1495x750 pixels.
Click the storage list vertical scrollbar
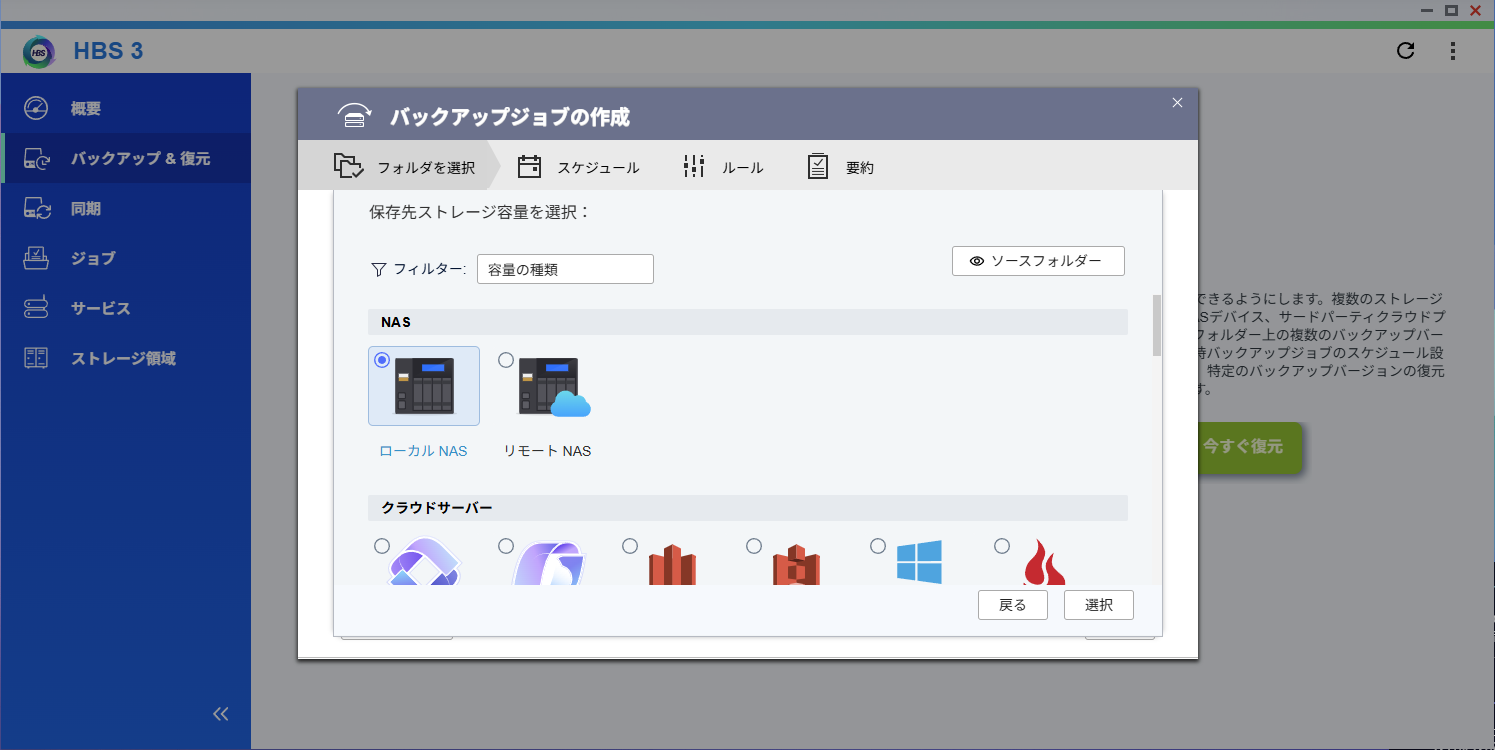pyautogui.click(x=1157, y=325)
